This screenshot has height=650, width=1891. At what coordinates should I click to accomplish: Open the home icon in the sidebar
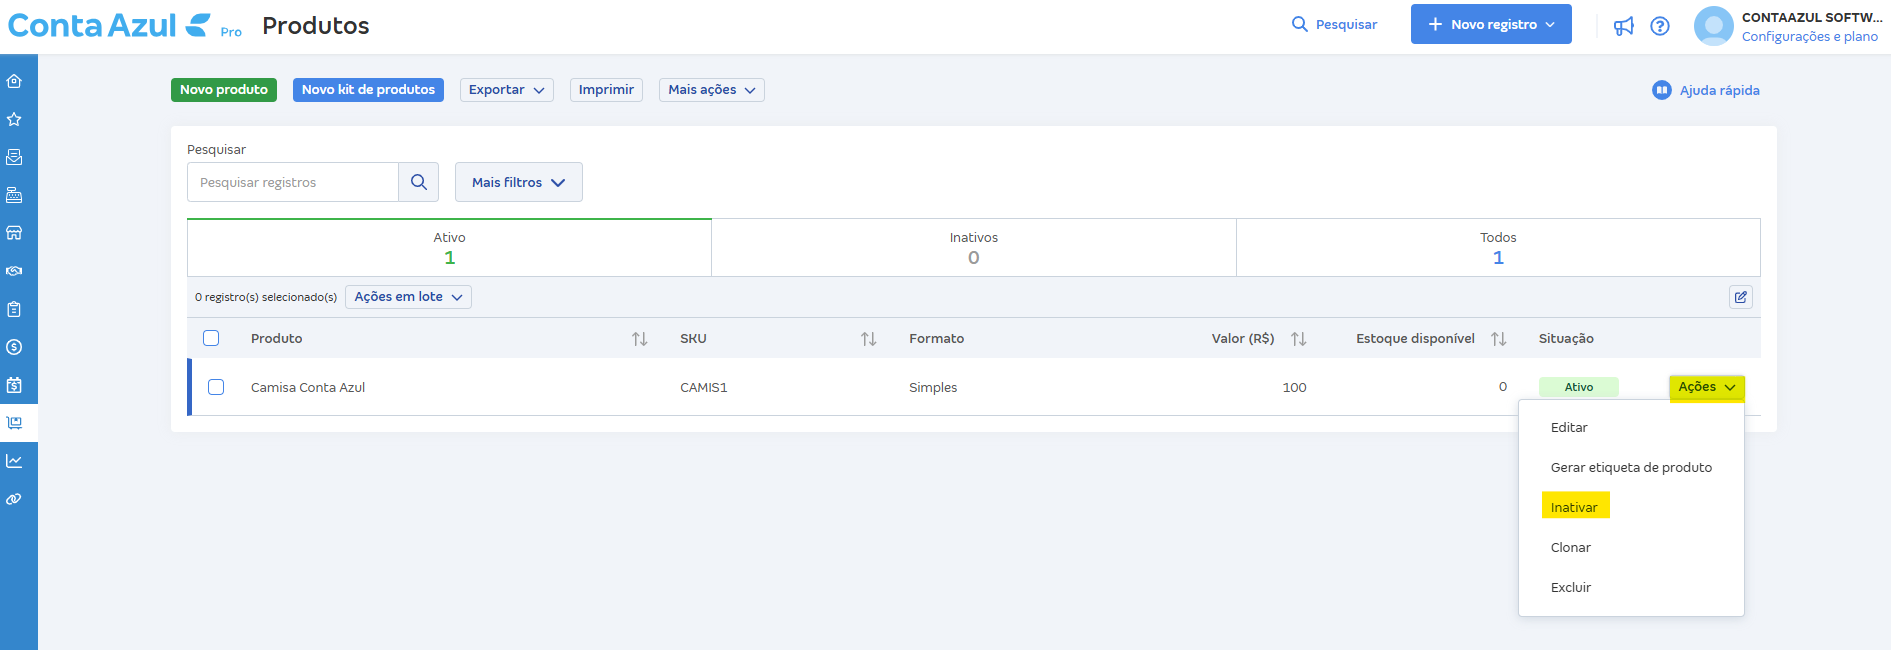[x=14, y=81]
